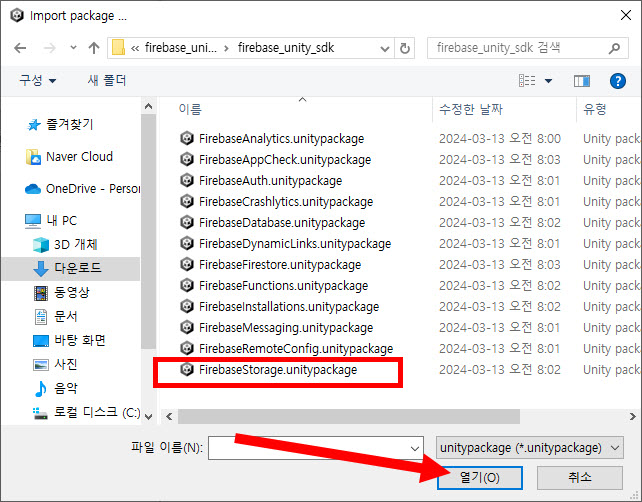Open the 구성 menu

[x=38, y=80]
